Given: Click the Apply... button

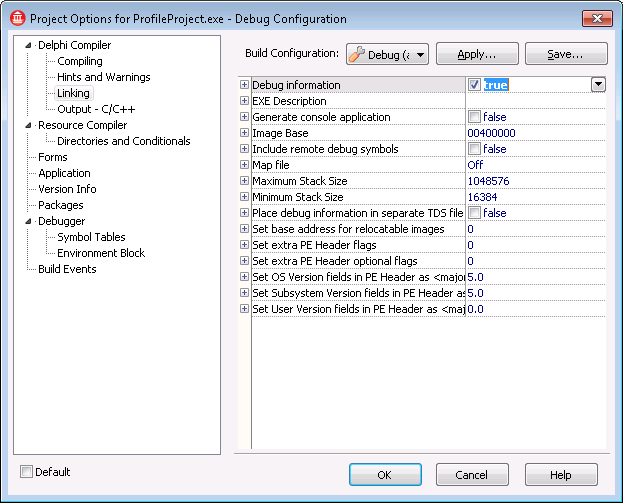Looking at the screenshot, I should 477,54.
